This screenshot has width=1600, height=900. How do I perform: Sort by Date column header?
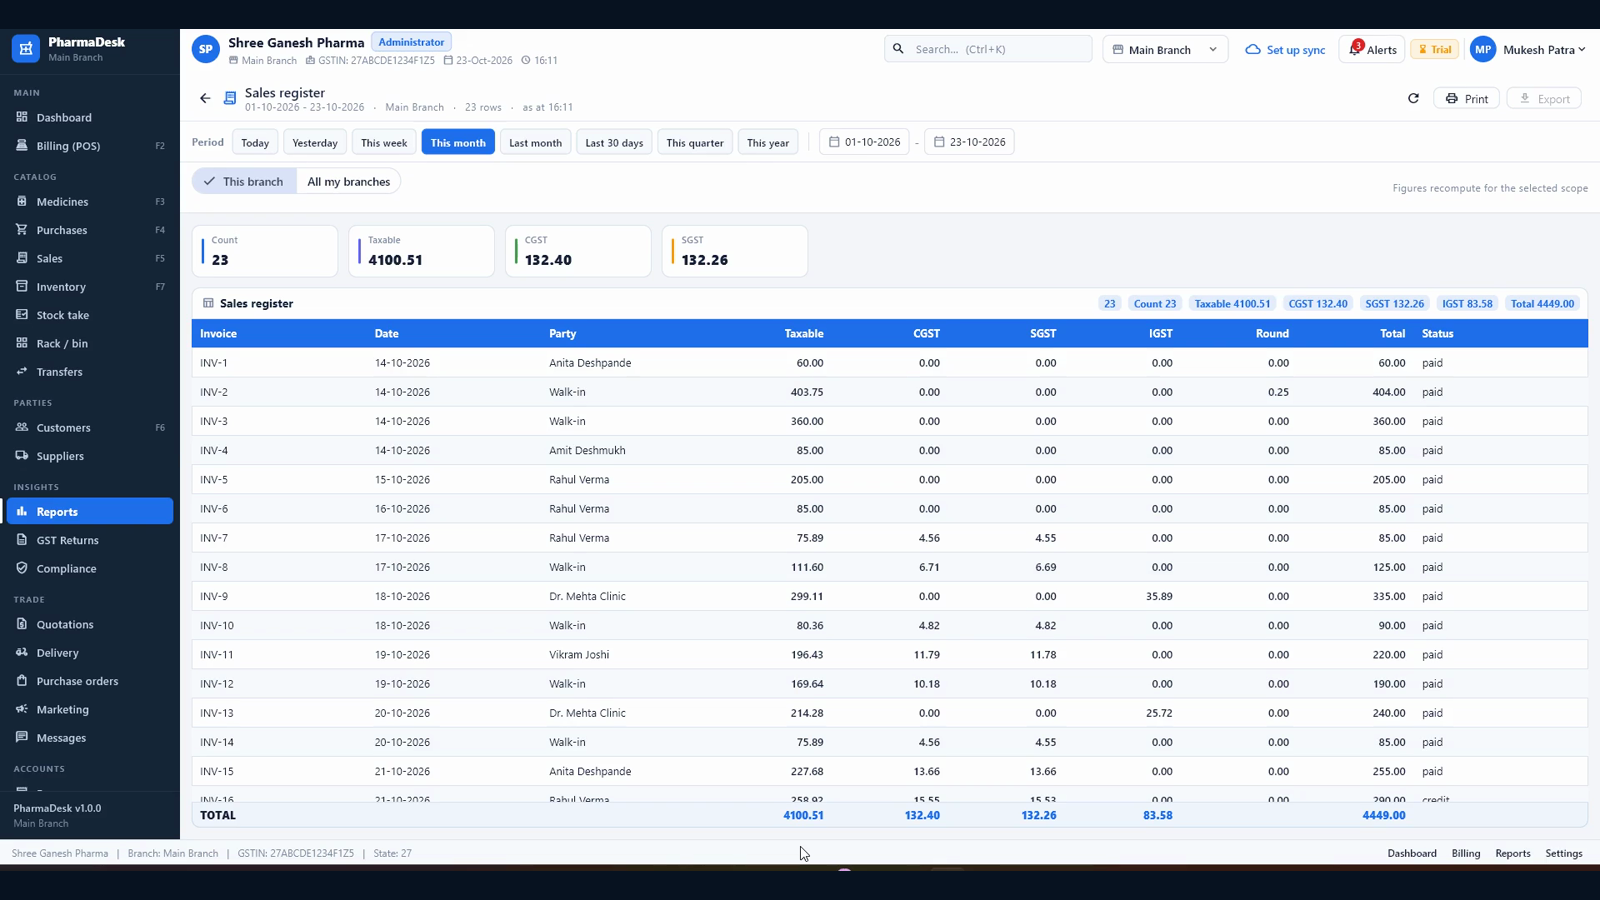386,333
